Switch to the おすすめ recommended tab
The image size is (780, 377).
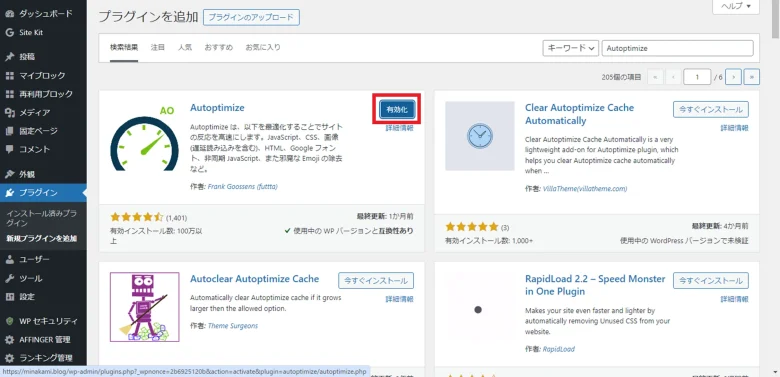pos(219,48)
